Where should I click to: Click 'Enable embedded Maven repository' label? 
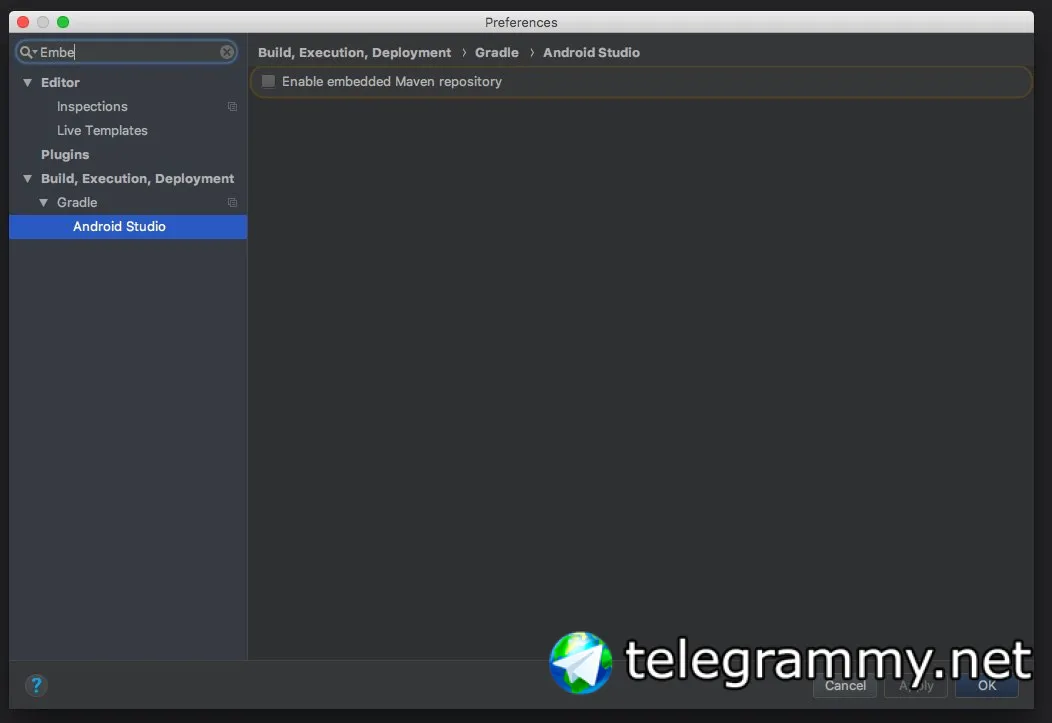click(392, 81)
